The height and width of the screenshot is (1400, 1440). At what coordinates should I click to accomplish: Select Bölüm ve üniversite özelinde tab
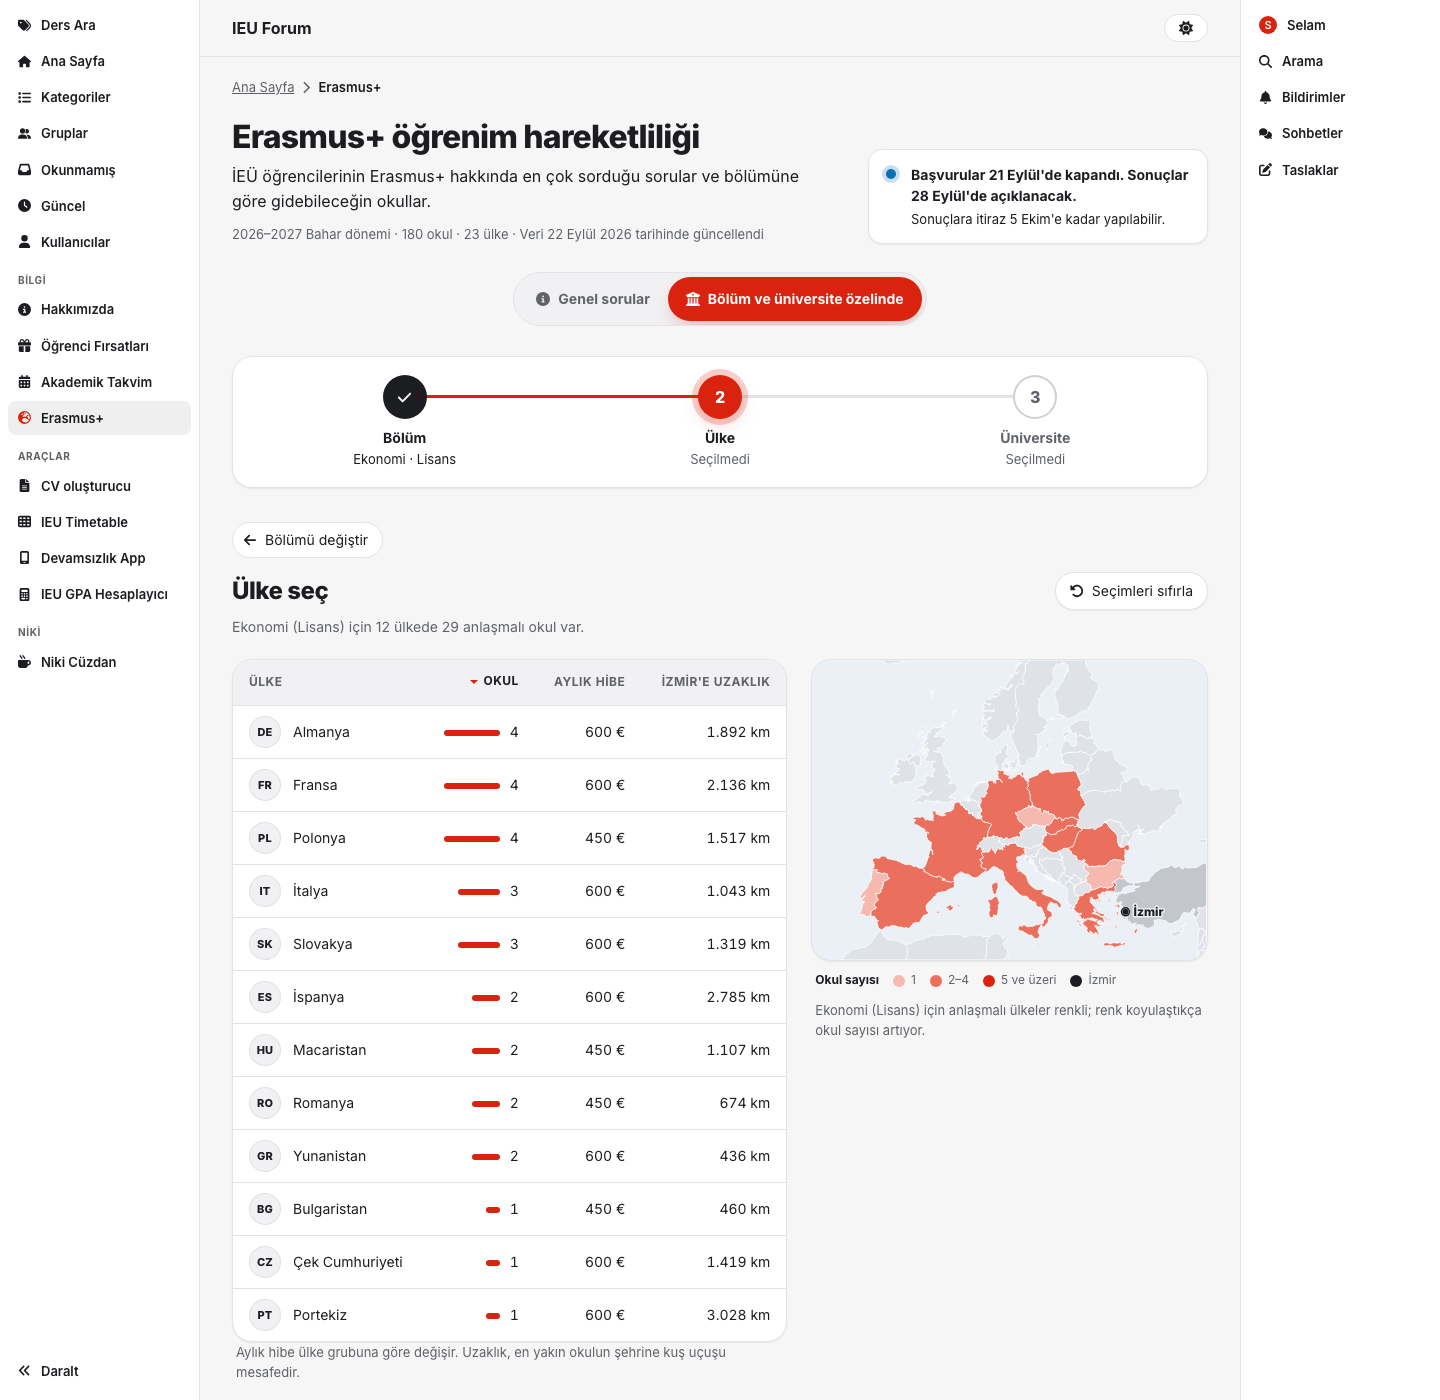(795, 299)
